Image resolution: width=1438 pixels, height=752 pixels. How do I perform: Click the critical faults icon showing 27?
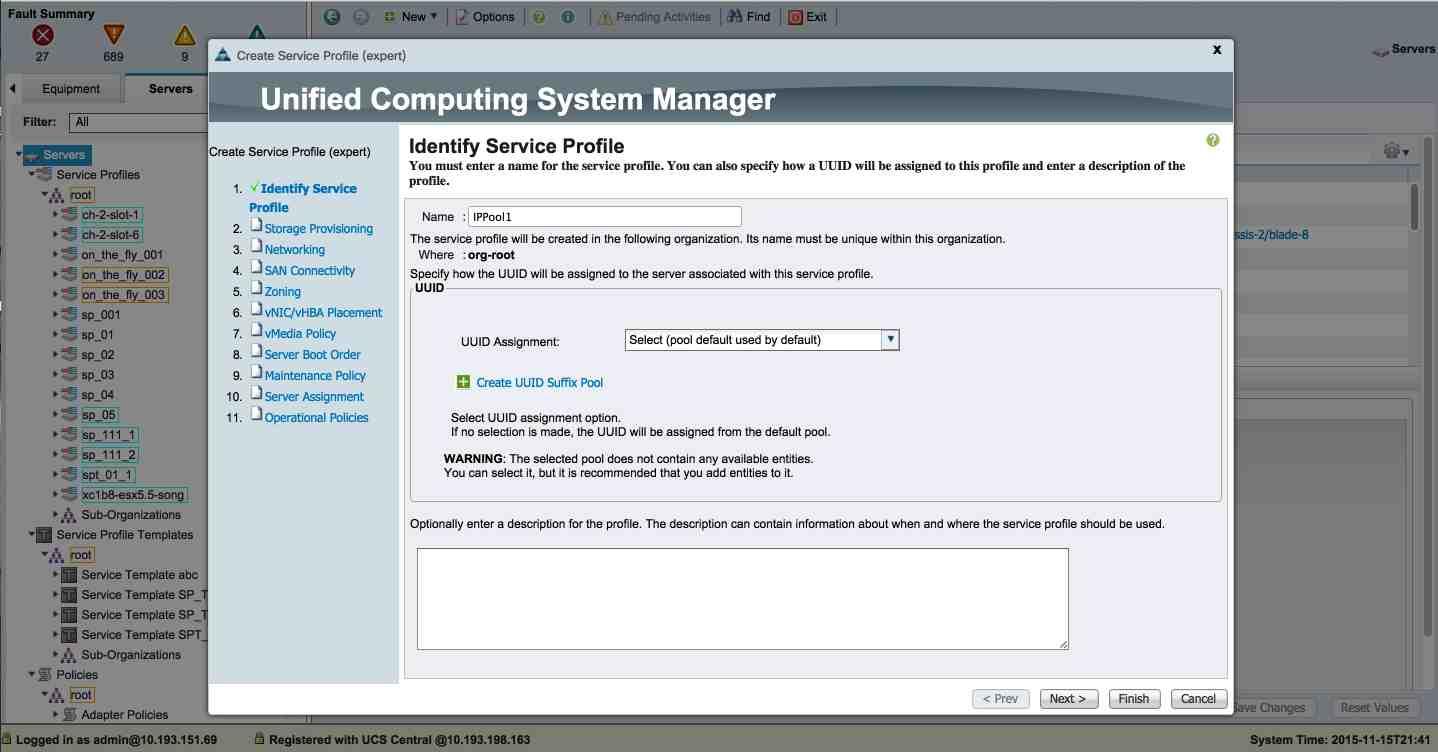coord(42,36)
